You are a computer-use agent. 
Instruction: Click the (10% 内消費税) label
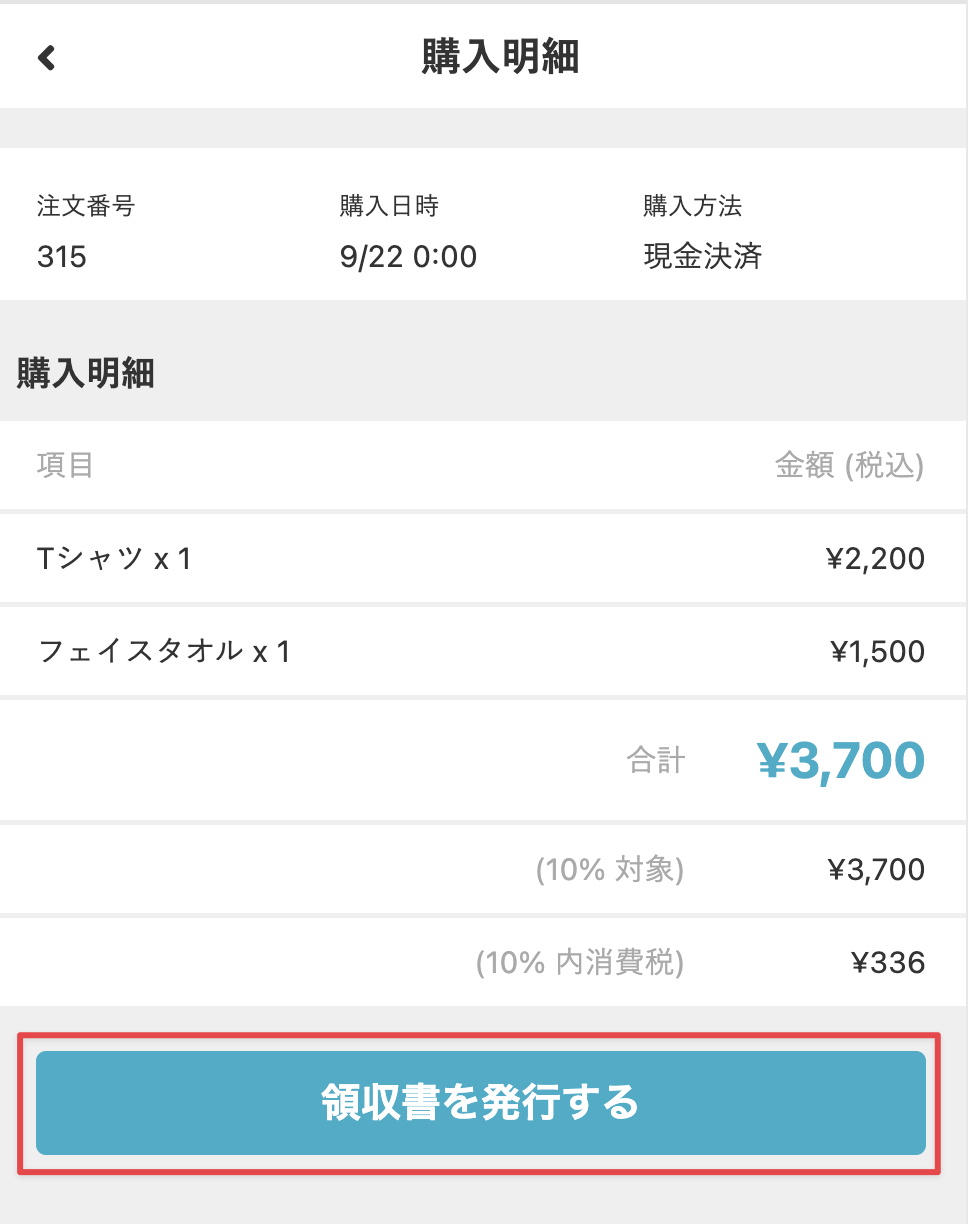click(580, 963)
